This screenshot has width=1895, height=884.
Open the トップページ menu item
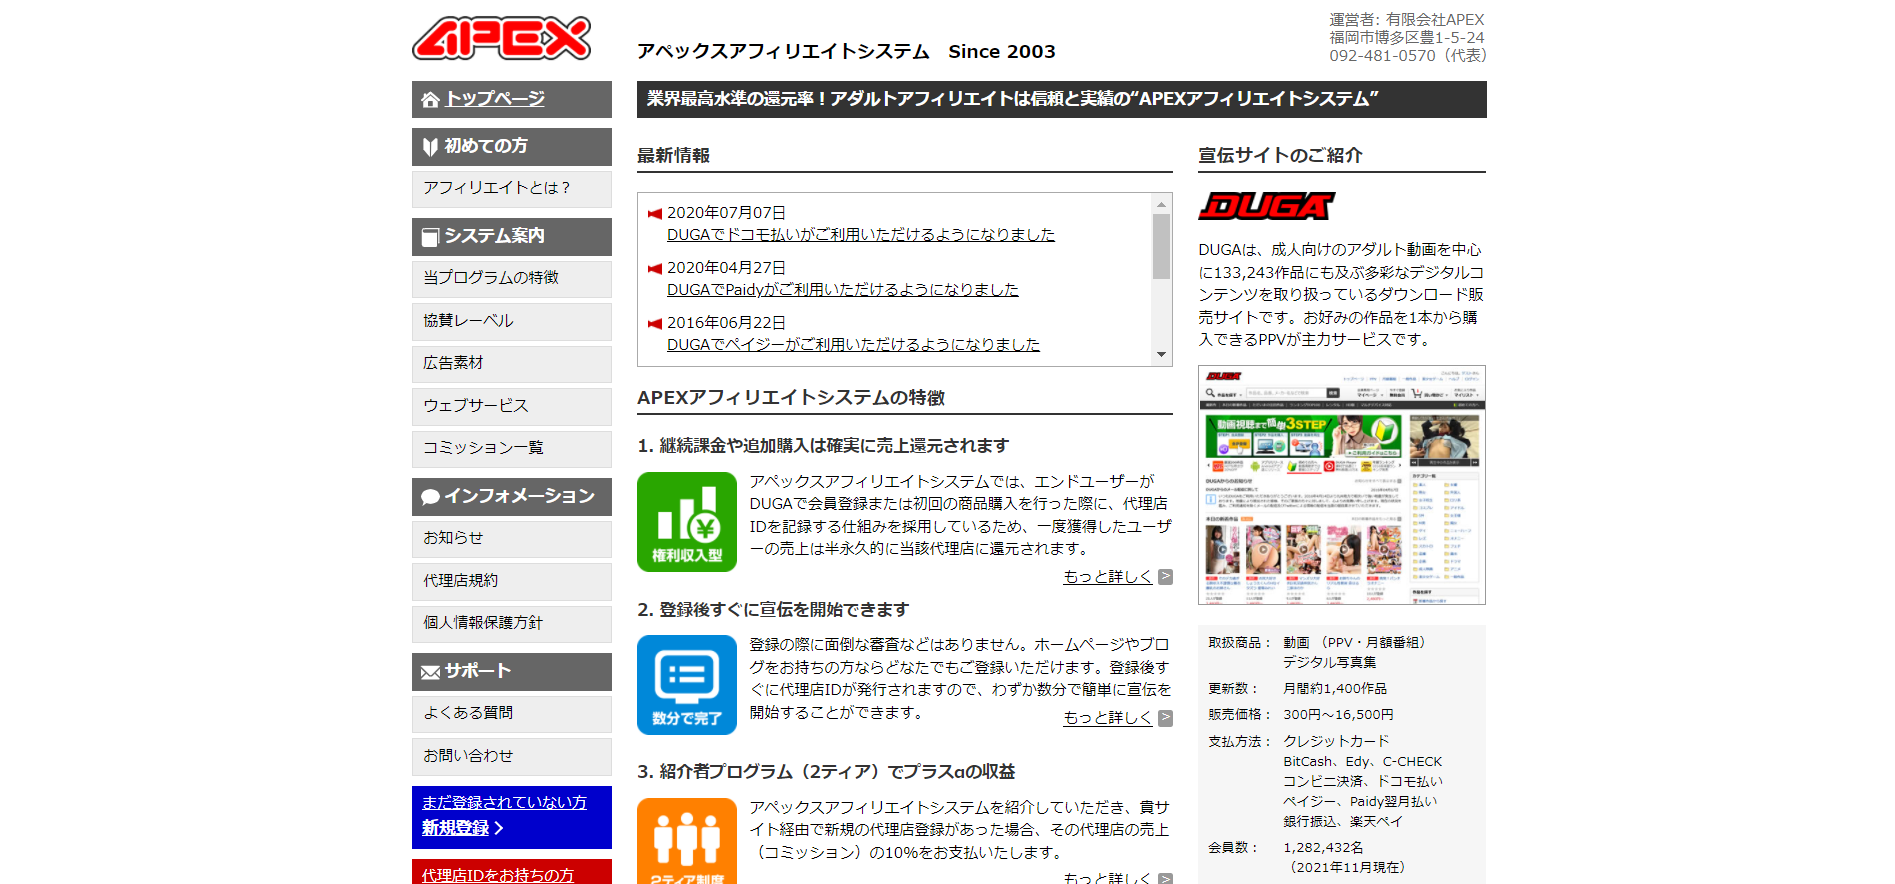pos(512,99)
